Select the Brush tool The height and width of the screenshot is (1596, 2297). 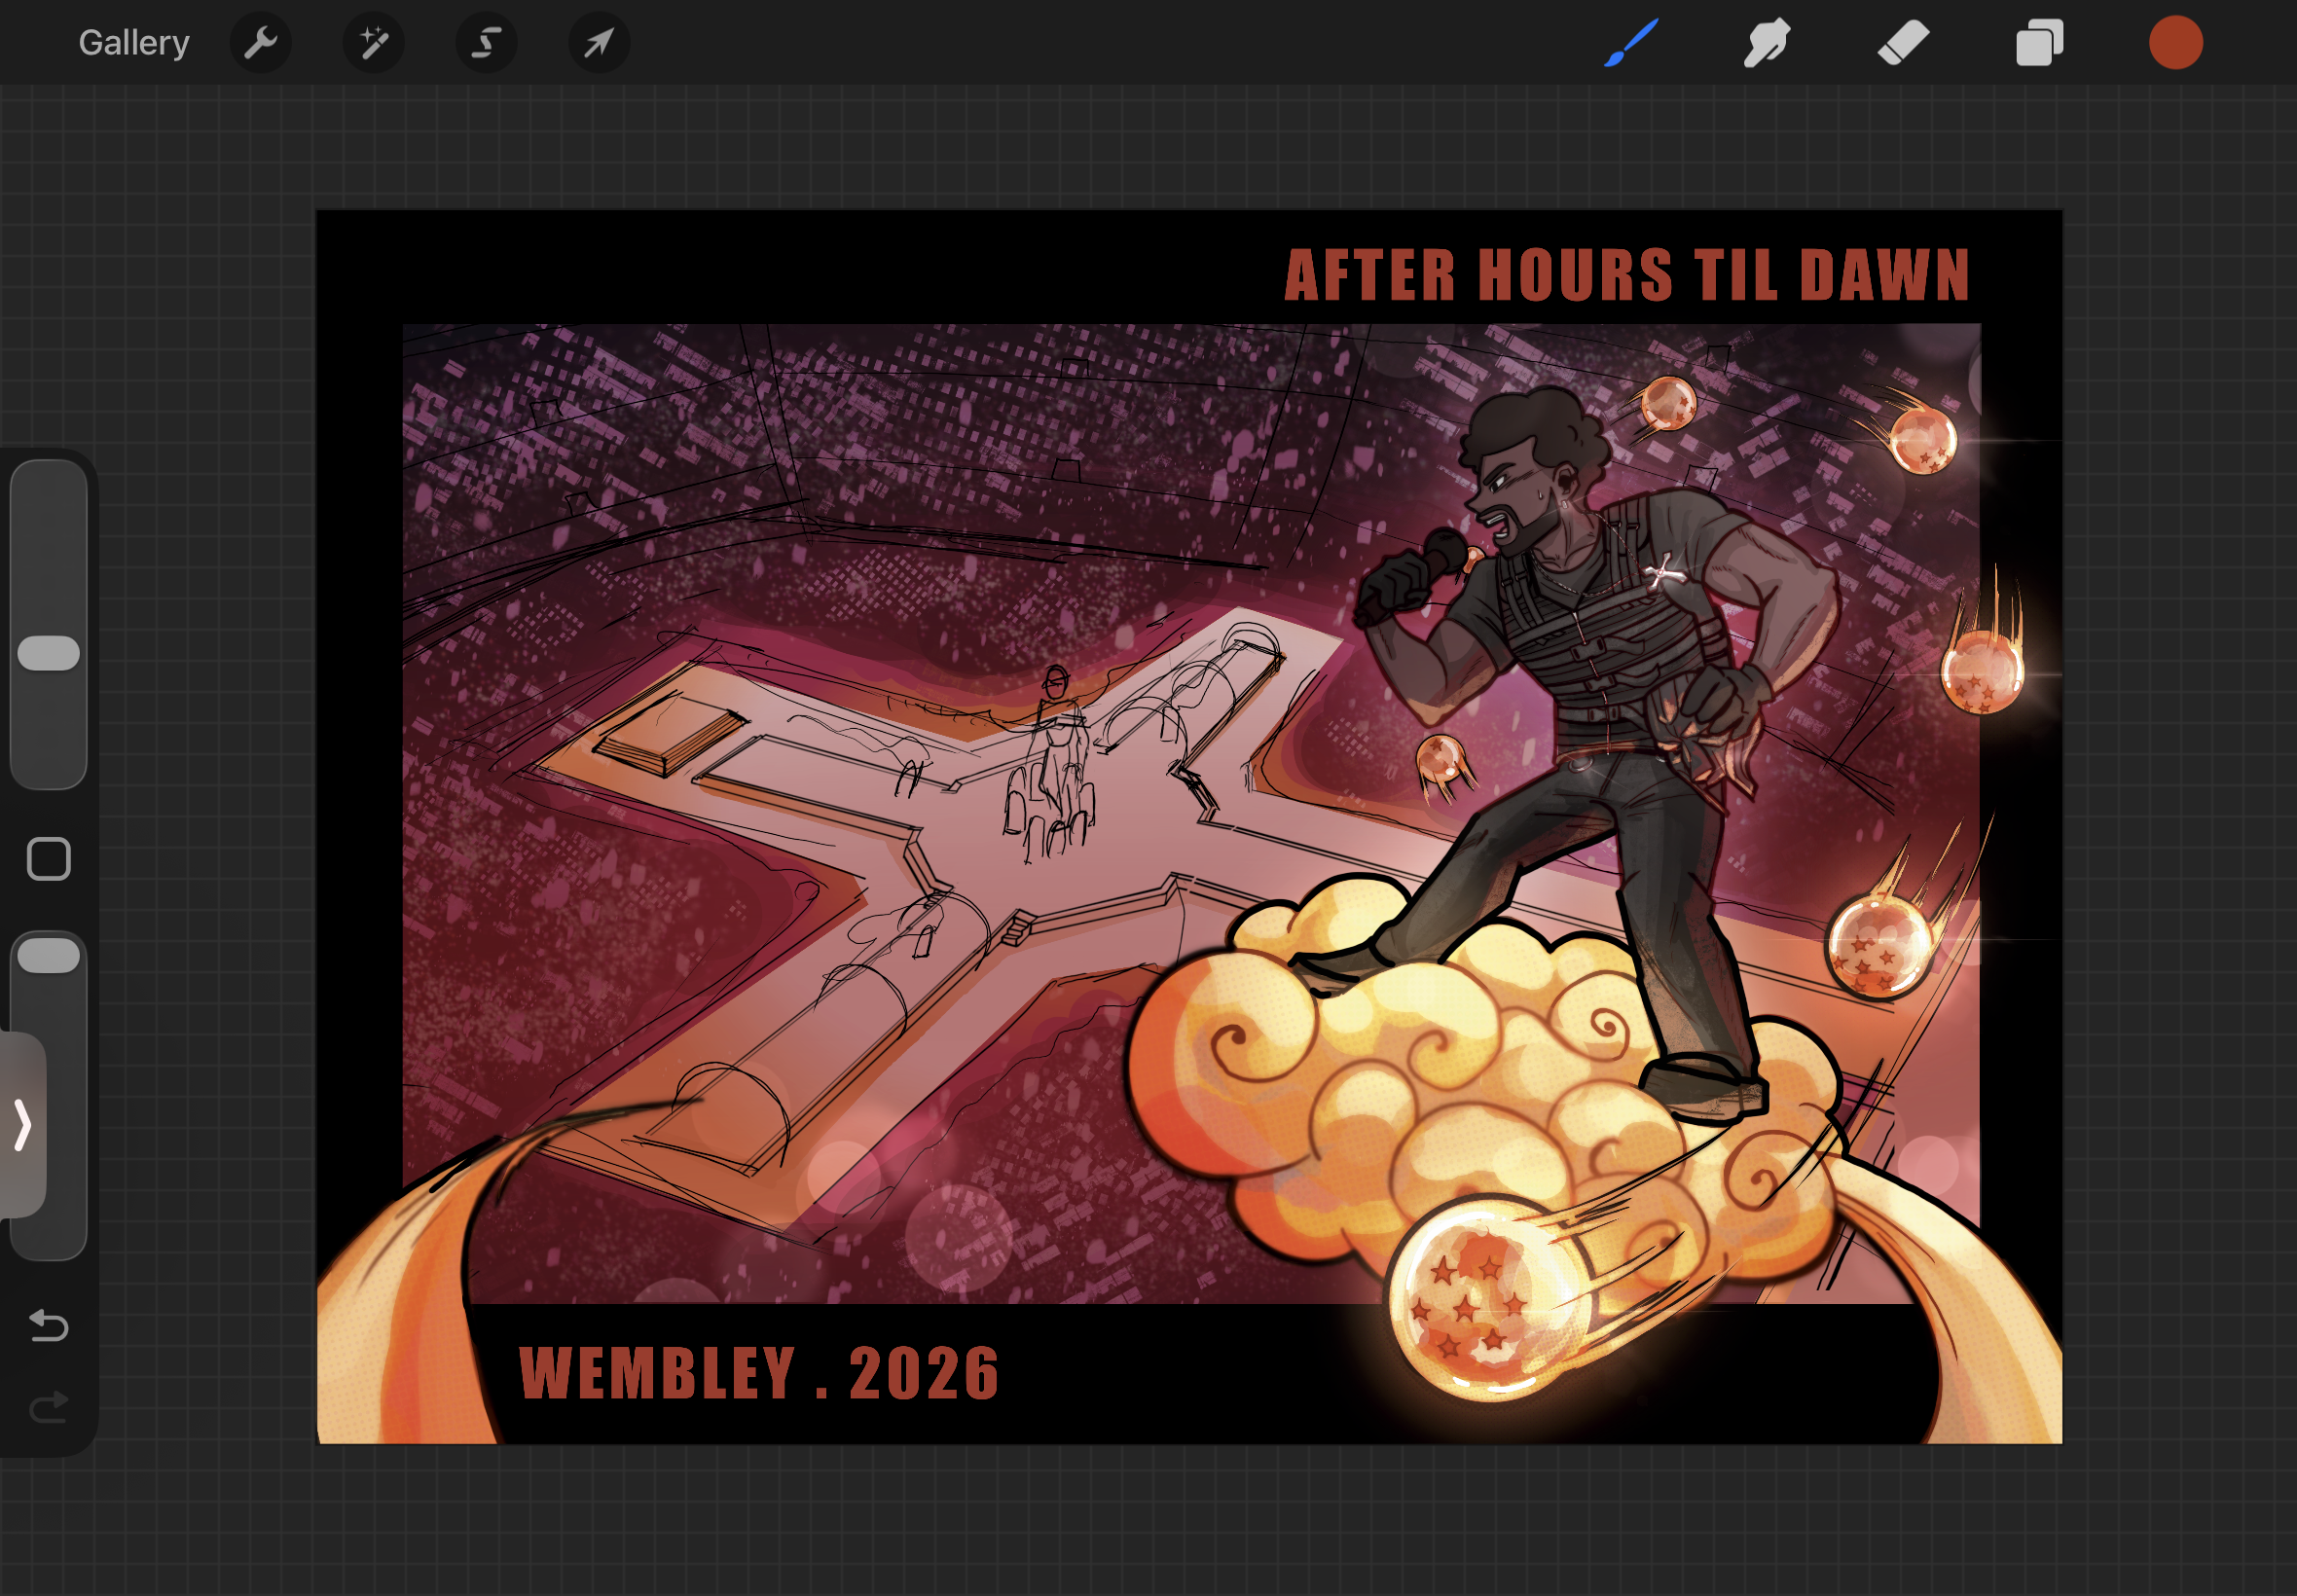click(1631, 43)
